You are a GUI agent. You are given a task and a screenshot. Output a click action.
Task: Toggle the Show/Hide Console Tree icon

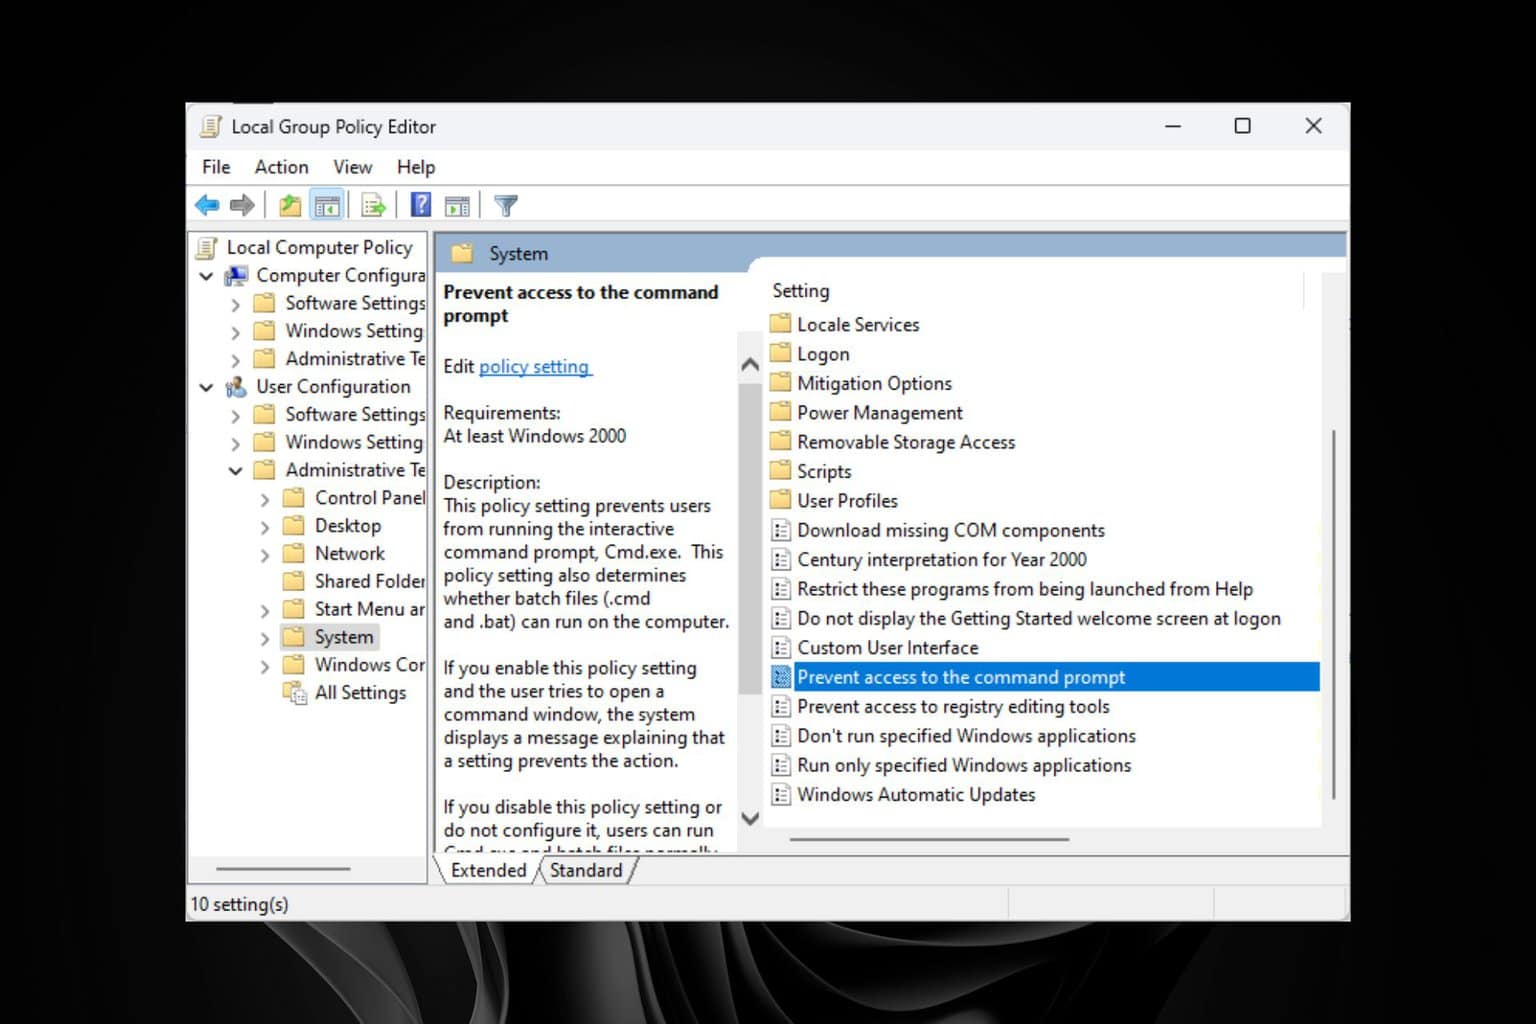click(x=327, y=206)
